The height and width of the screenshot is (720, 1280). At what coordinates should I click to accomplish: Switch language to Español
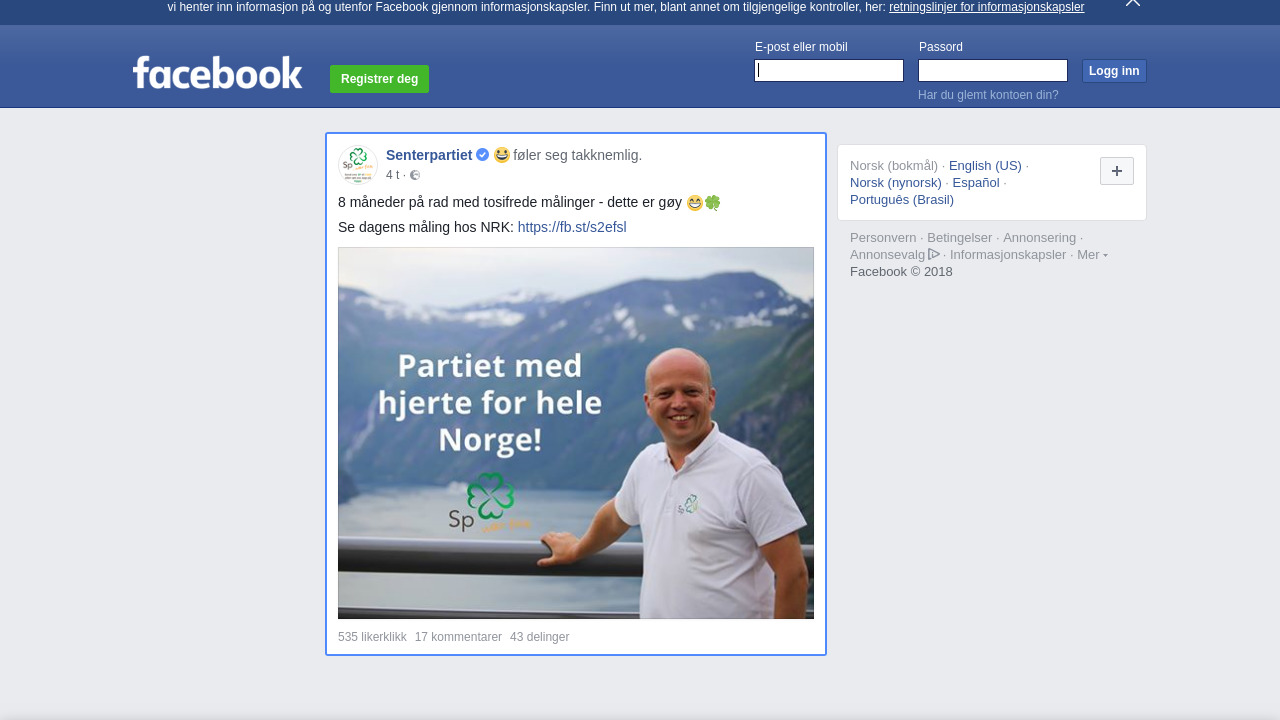pyautogui.click(x=976, y=183)
